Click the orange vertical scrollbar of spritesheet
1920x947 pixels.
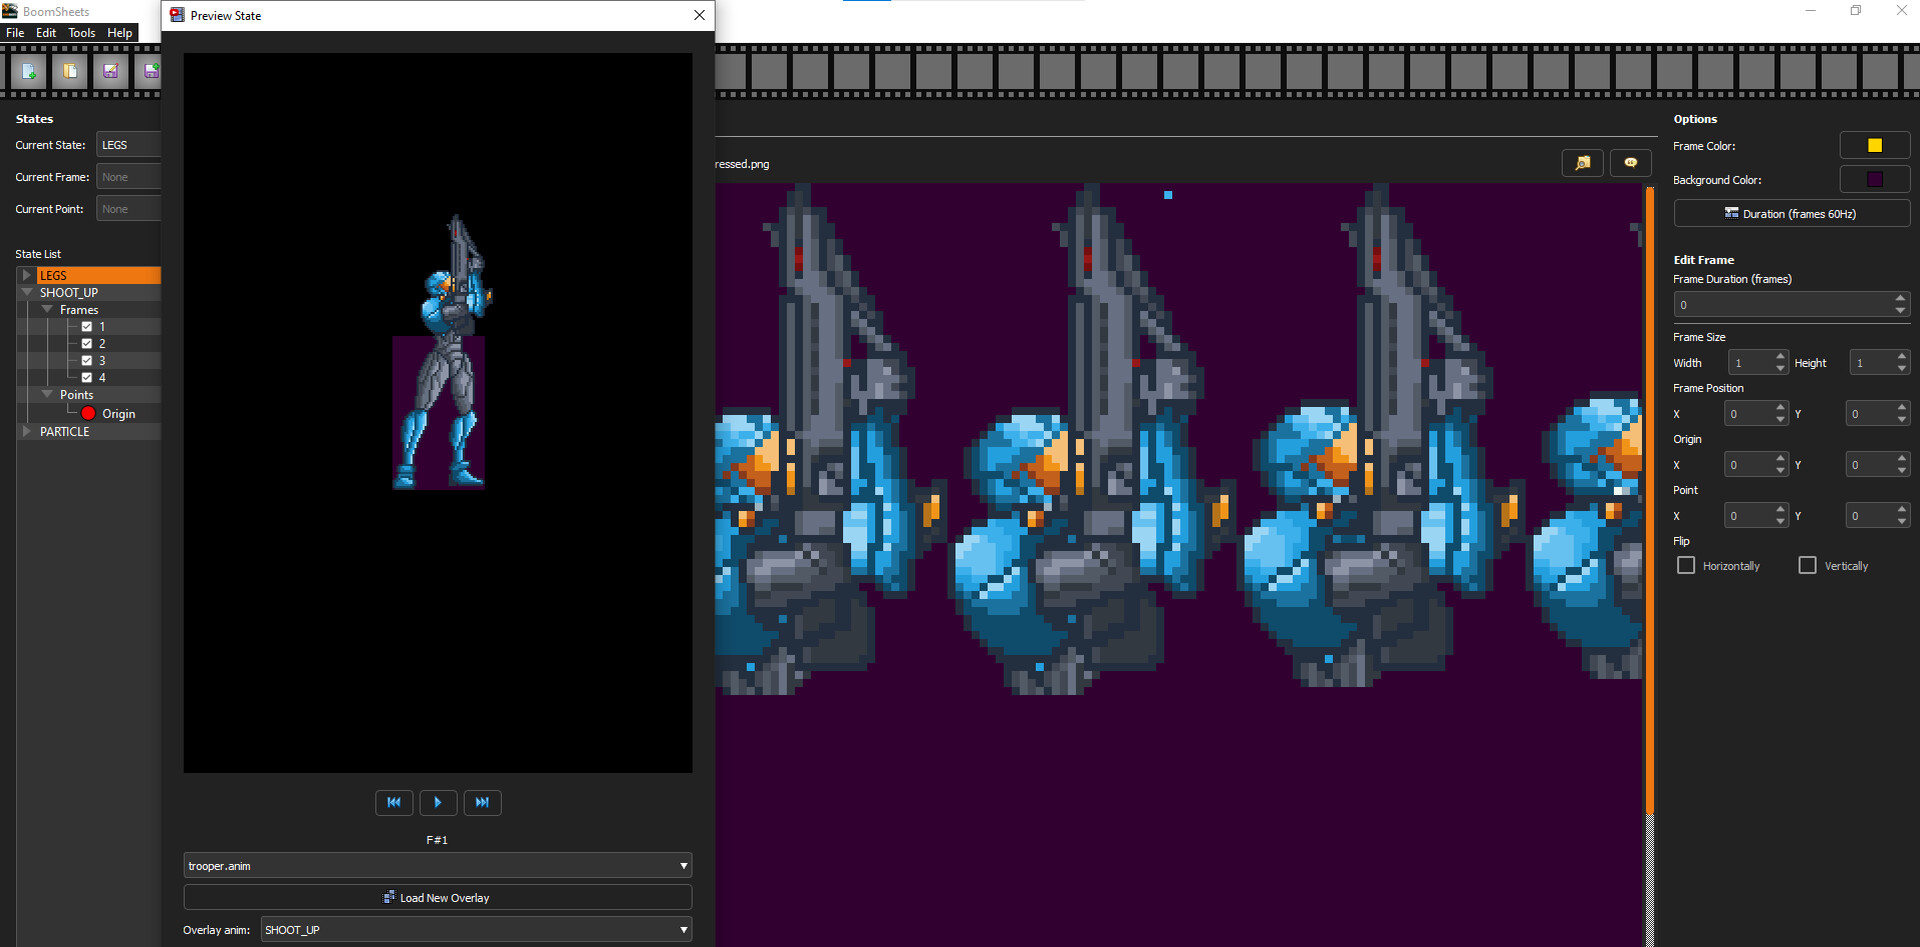tap(1649, 500)
